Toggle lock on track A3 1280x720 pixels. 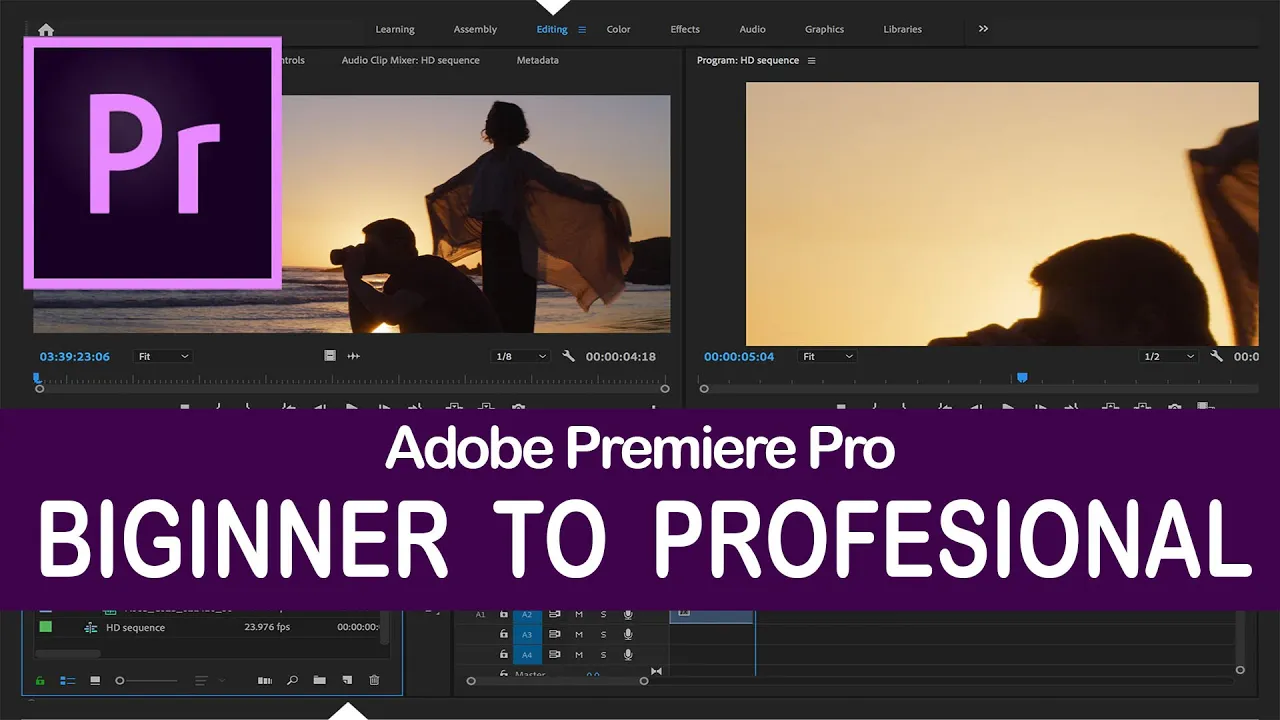point(504,634)
